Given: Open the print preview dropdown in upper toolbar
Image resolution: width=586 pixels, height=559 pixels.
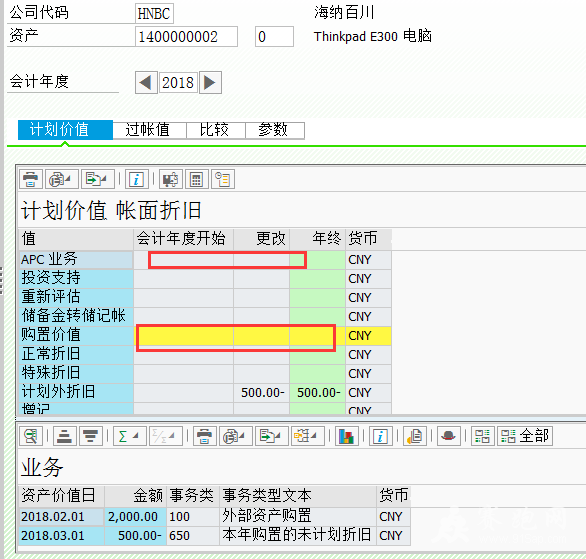Looking at the screenshot, I should 62,179.
